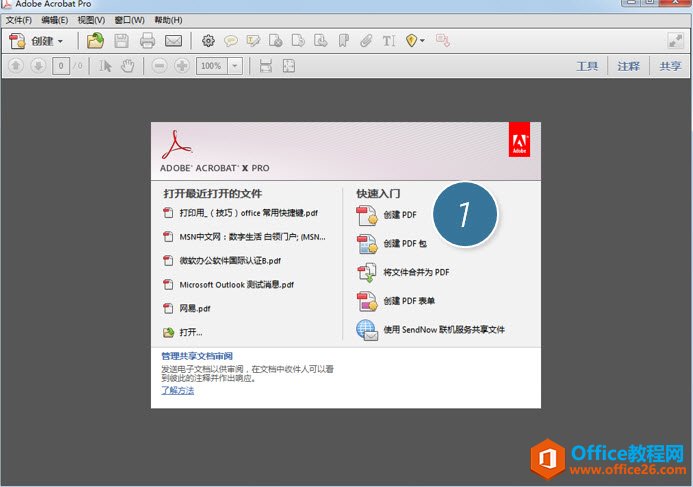Image resolution: width=693 pixels, height=487 pixels.
Task: Click the zoom in plus button
Action: pos(182,66)
